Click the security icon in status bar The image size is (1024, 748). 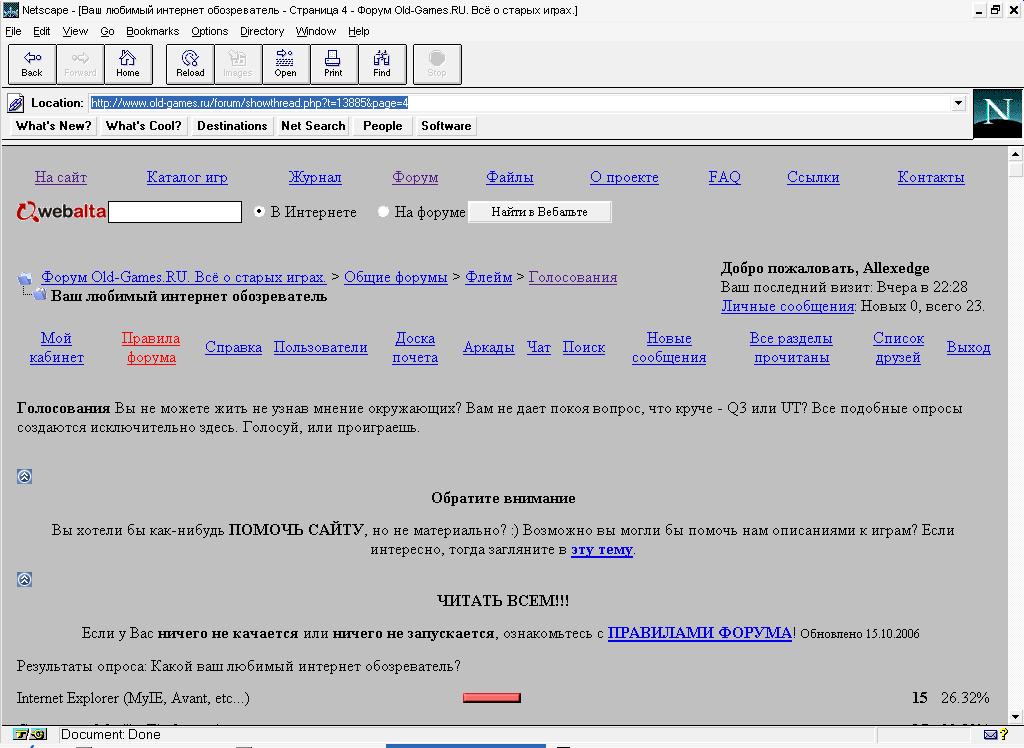[29, 734]
